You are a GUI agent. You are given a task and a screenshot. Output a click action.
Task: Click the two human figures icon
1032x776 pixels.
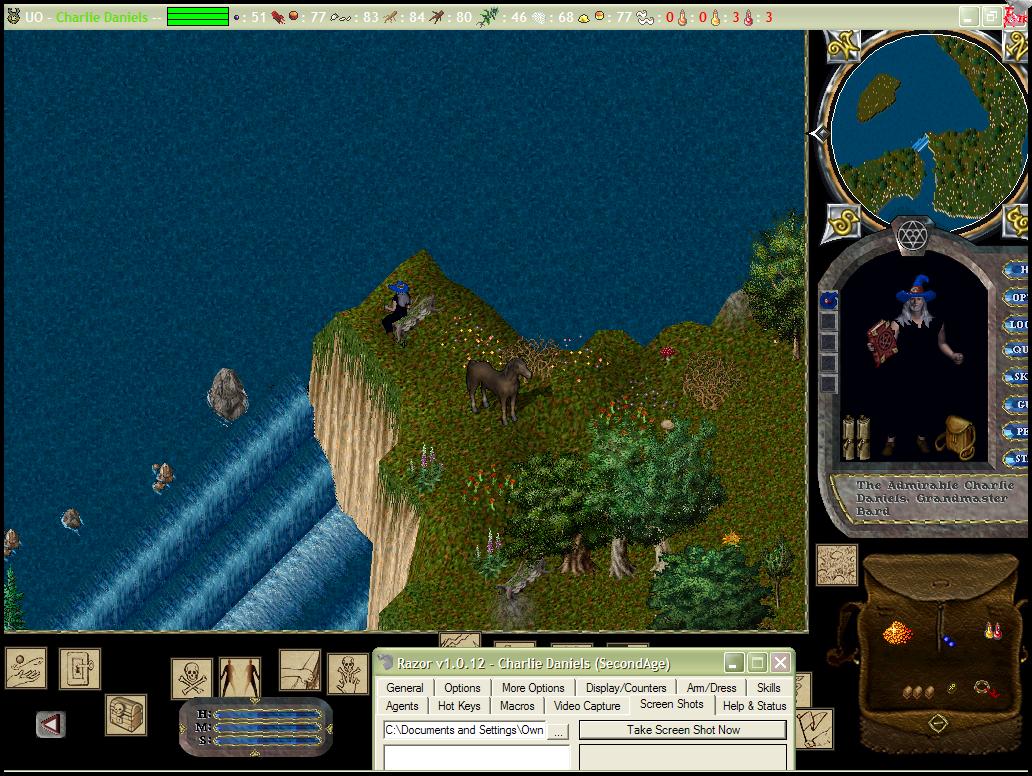[x=240, y=677]
